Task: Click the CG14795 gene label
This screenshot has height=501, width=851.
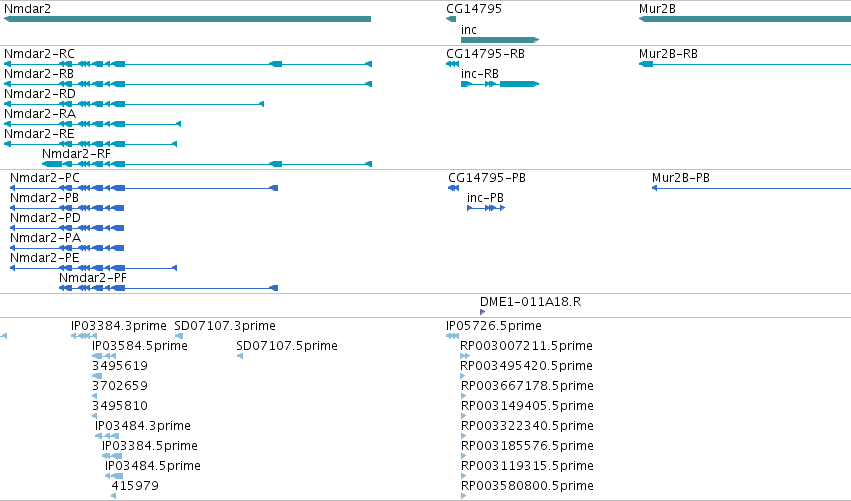Action: (474, 9)
